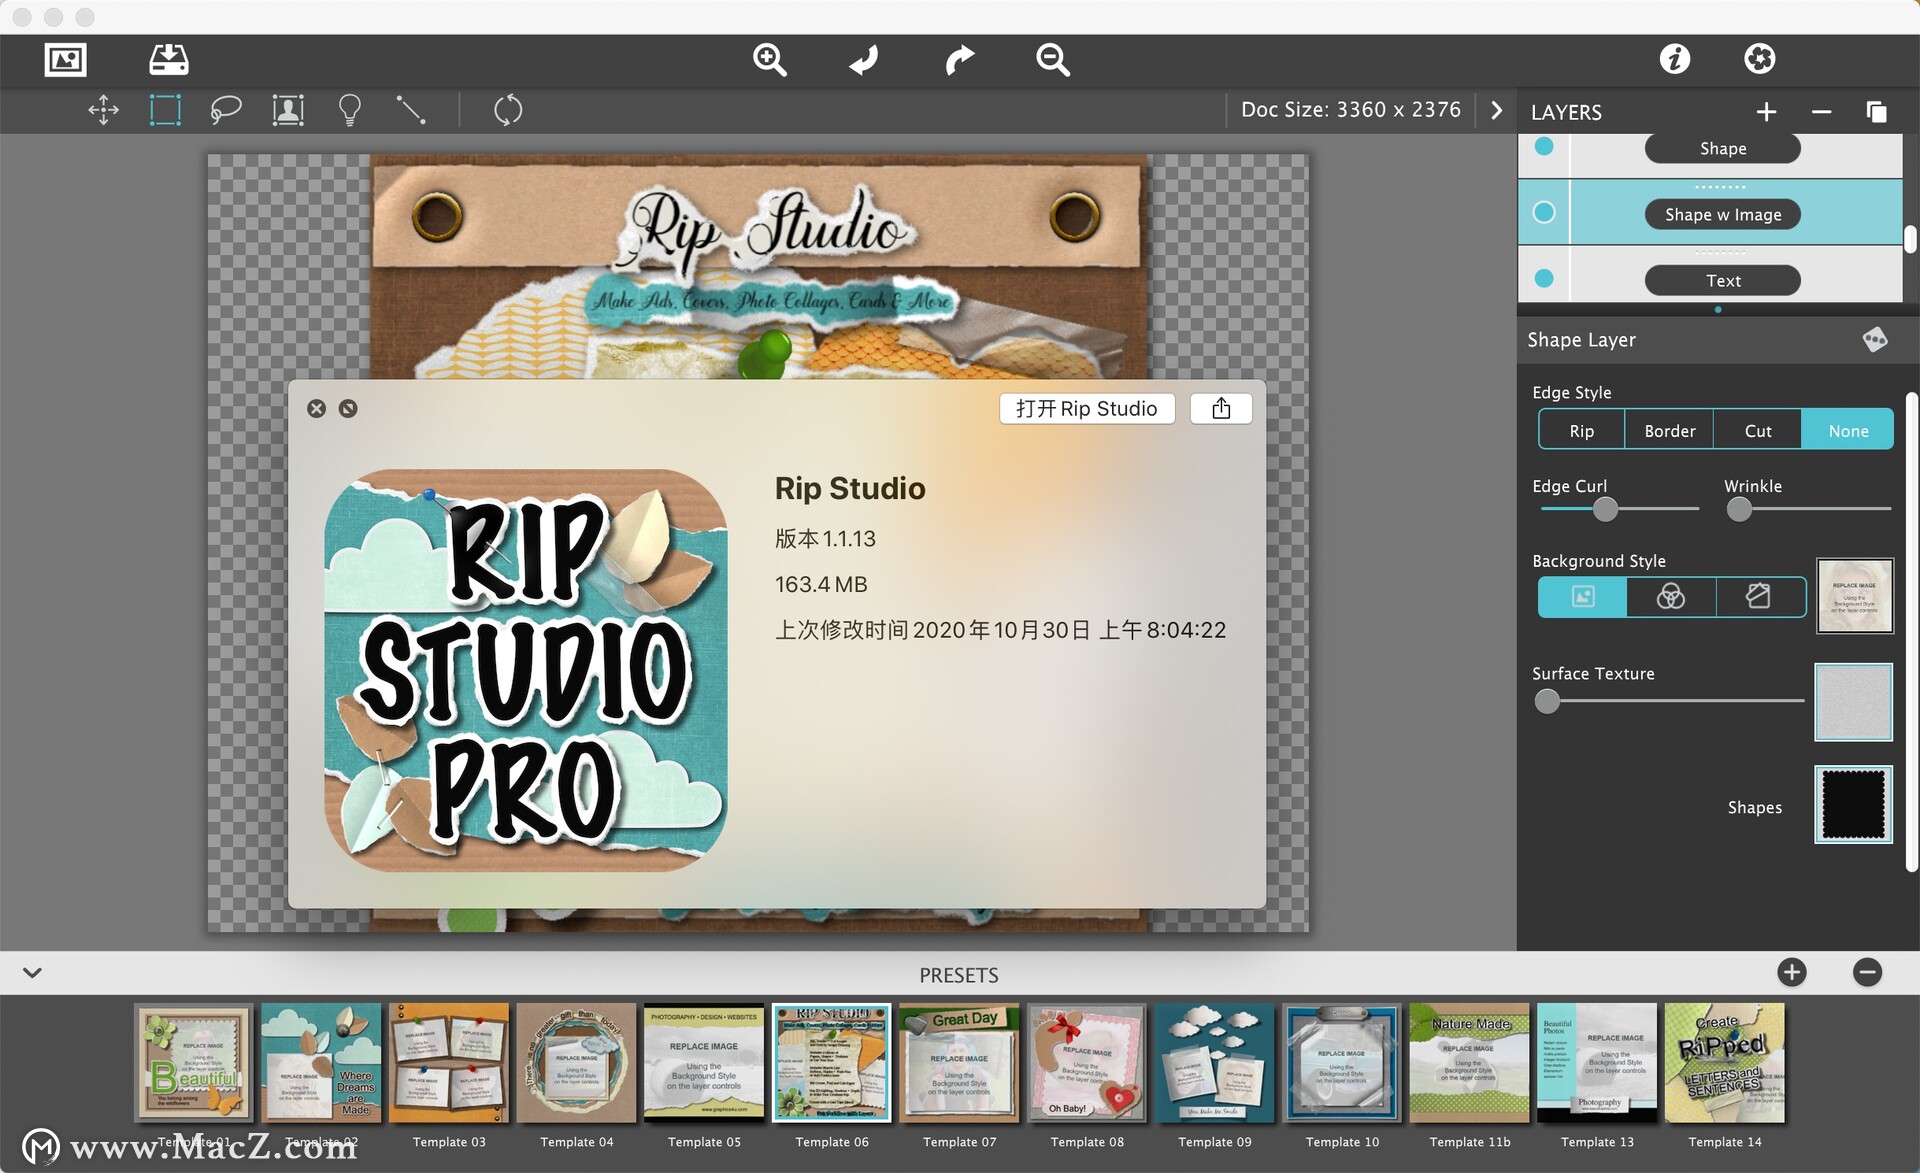
Task: Set Edge Style to Border
Action: [x=1669, y=430]
